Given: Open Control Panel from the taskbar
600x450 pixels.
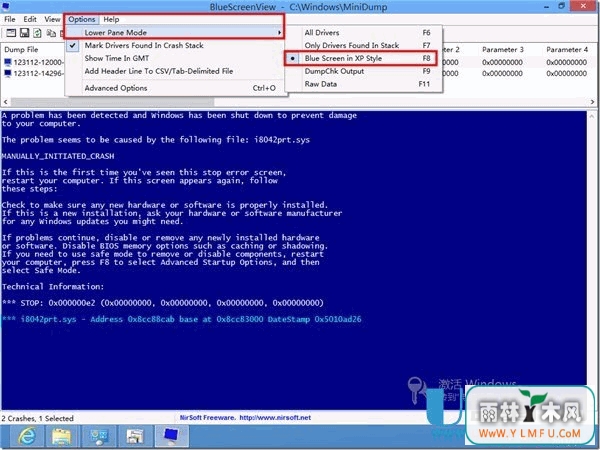Looking at the screenshot, I should [x=99, y=437].
